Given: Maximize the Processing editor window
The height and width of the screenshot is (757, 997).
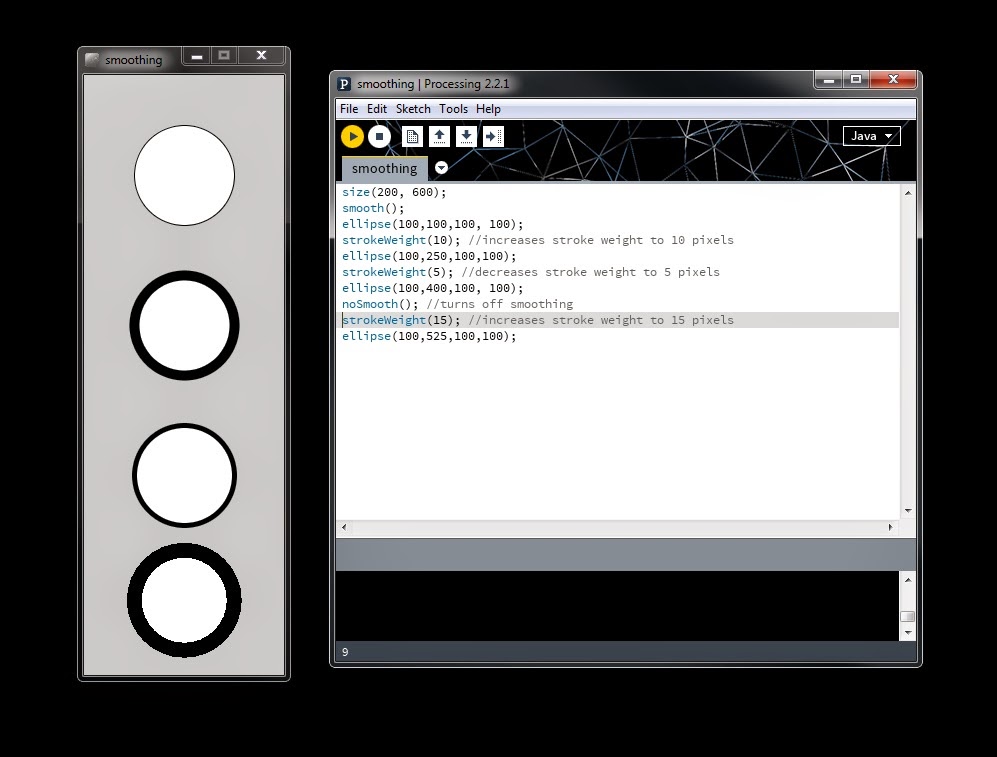Looking at the screenshot, I should [x=856, y=79].
